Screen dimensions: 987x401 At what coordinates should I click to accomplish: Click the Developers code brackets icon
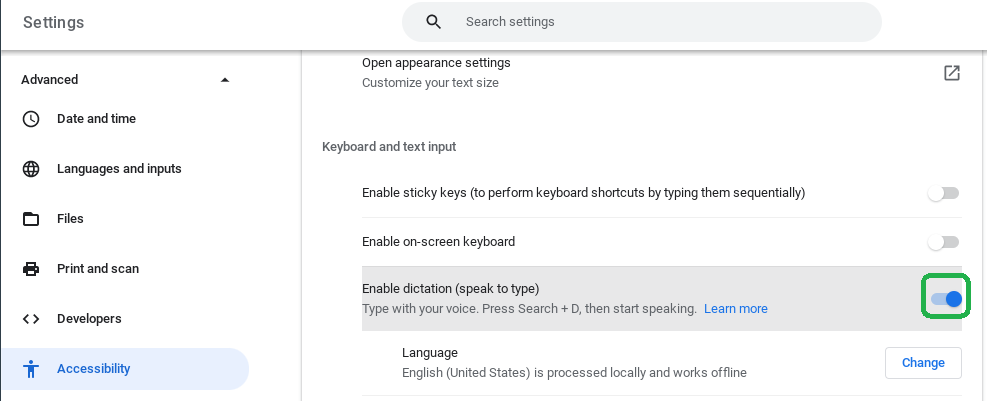pyautogui.click(x=31, y=319)
